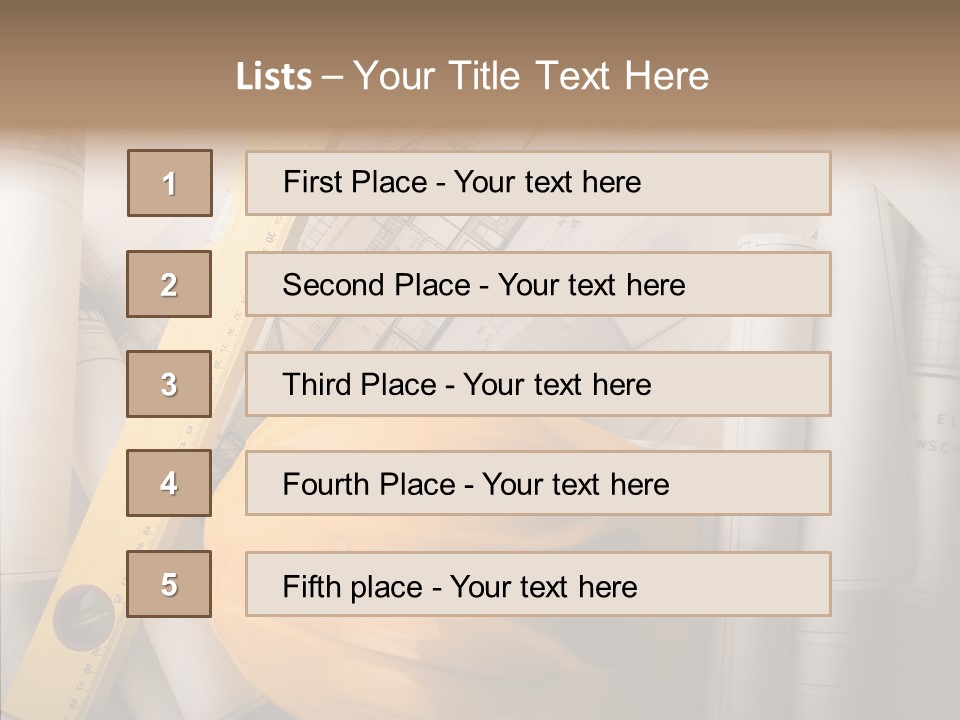The width and height of the screenshot is (960, 720).
Task: Click the number 5 box
Action: tap(169, 584)
